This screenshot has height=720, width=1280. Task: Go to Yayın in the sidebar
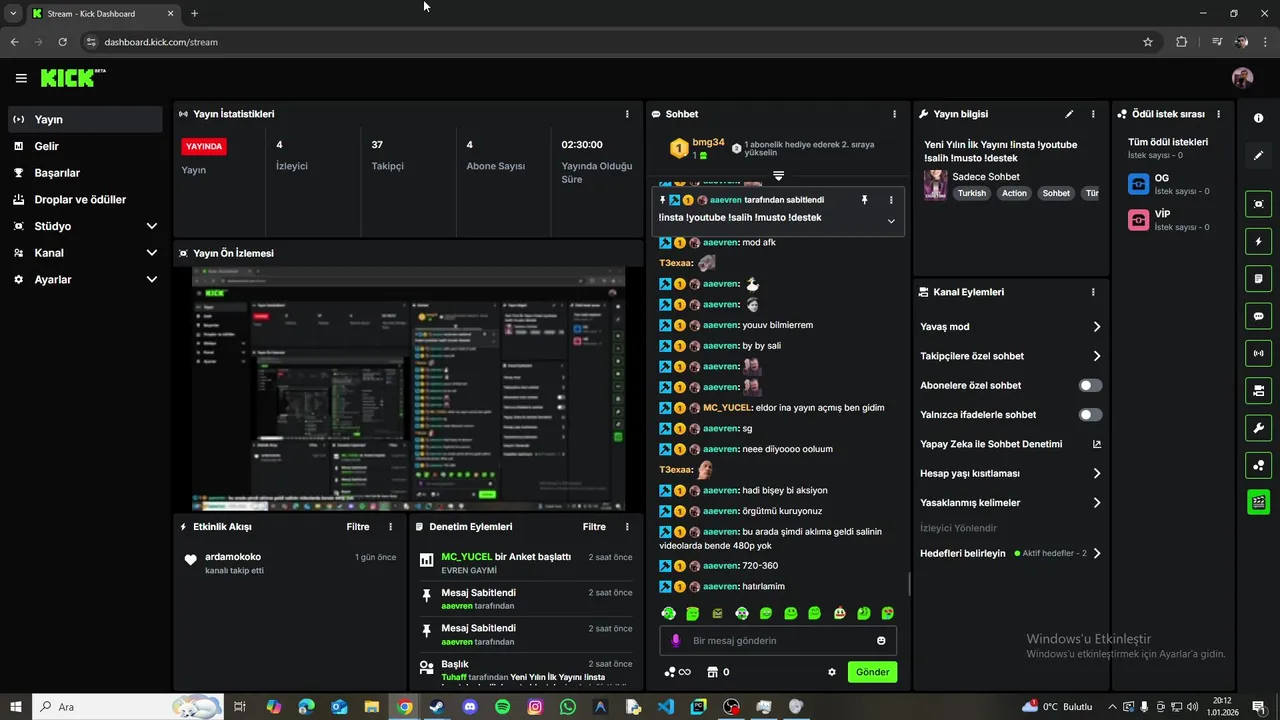pos(84,119)
